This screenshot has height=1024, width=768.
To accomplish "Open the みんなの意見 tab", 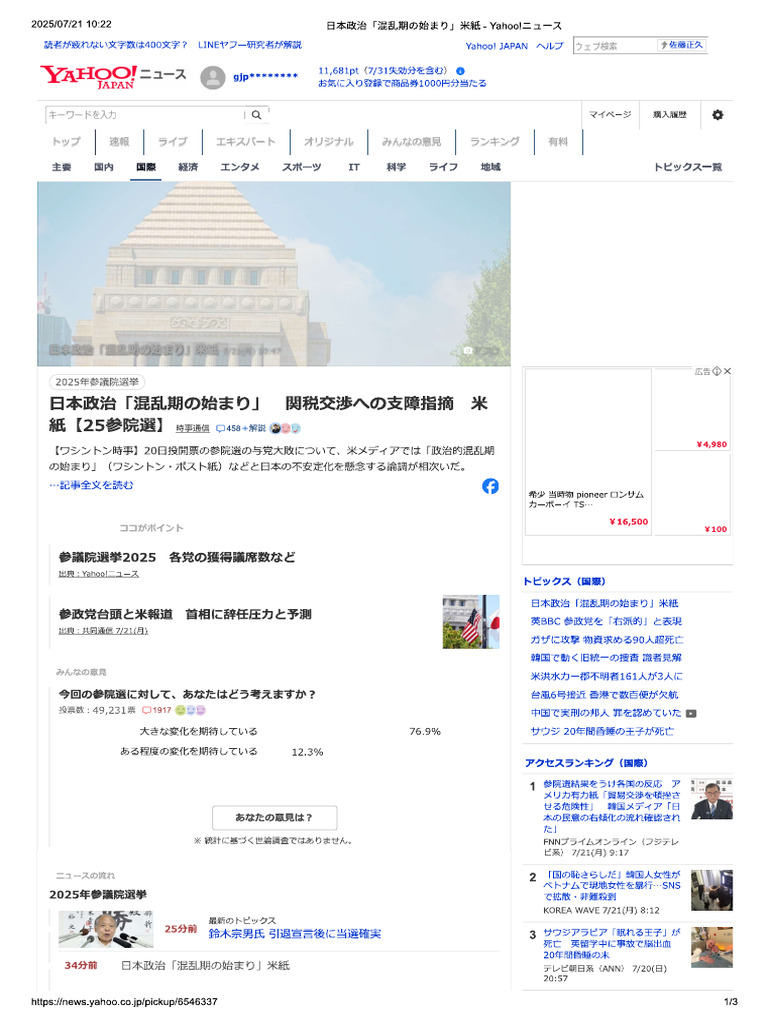I will (x=411, y=142).
